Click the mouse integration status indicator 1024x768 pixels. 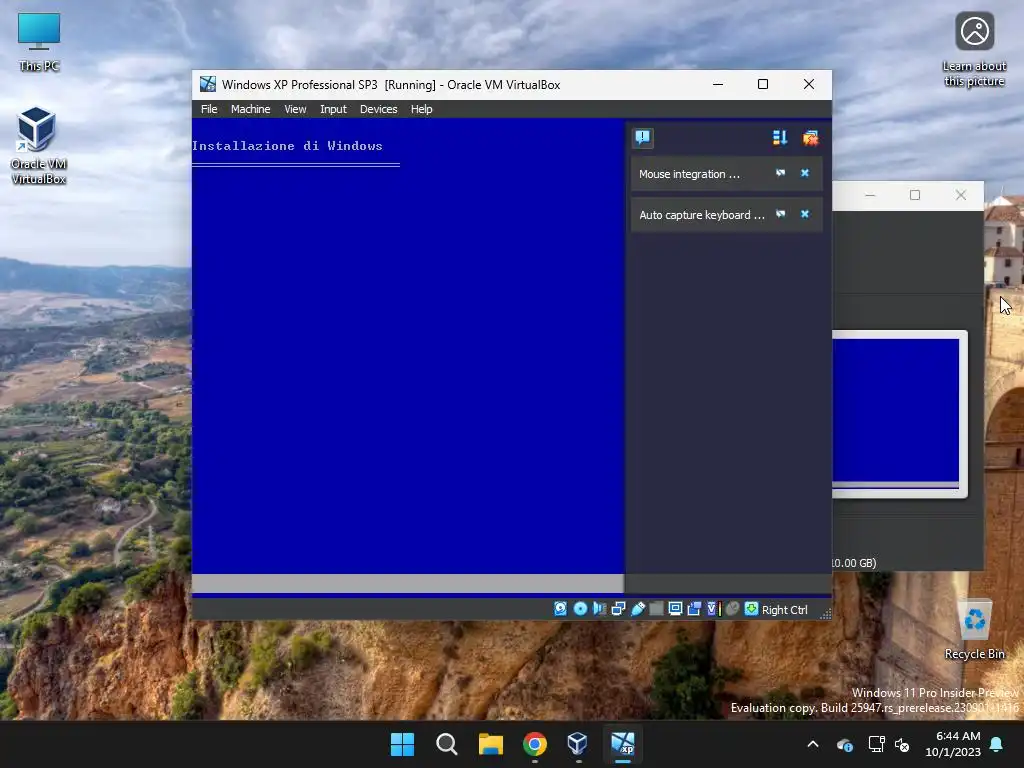(732, 609)
